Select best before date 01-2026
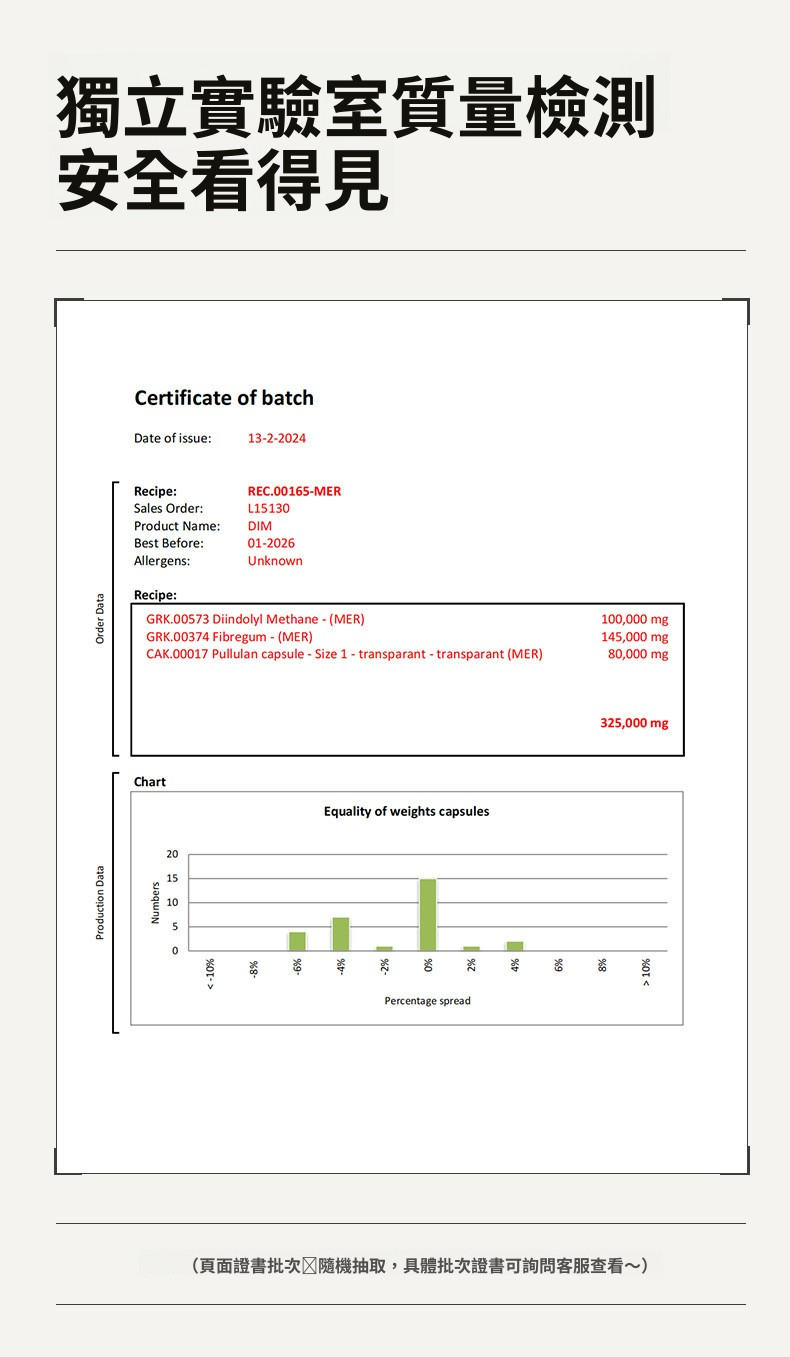Viewport: 790px width, 1357px height. pos(271,543)
